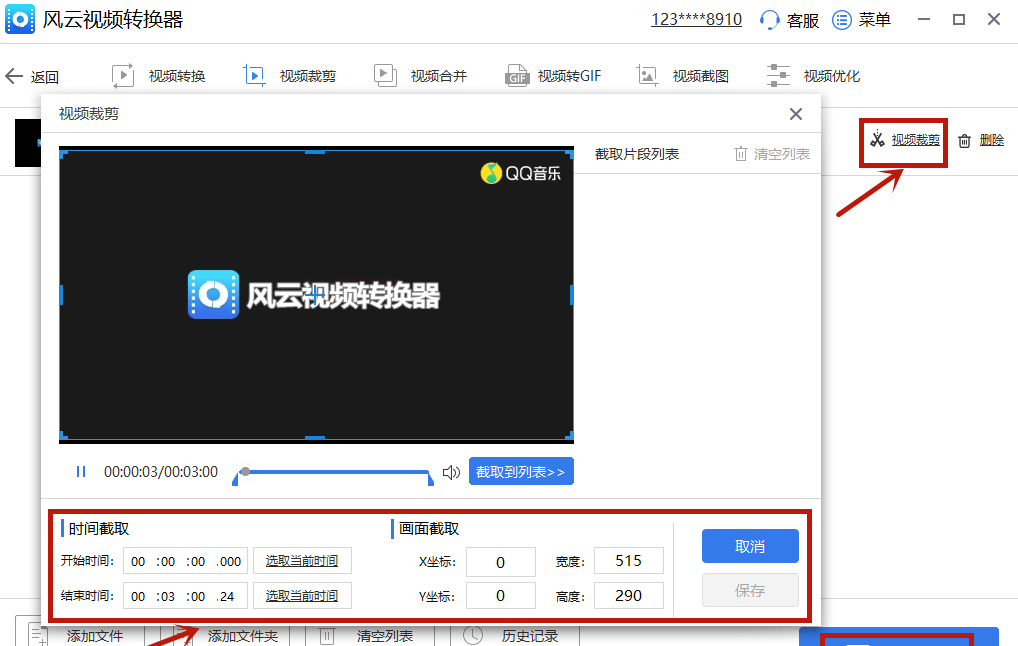Image resolution: width=1018 pixels, height=646 pixels.
Task: Click 选取当前时间 for 结束时间
Action: pyautogui.click(x=302, y=595)
